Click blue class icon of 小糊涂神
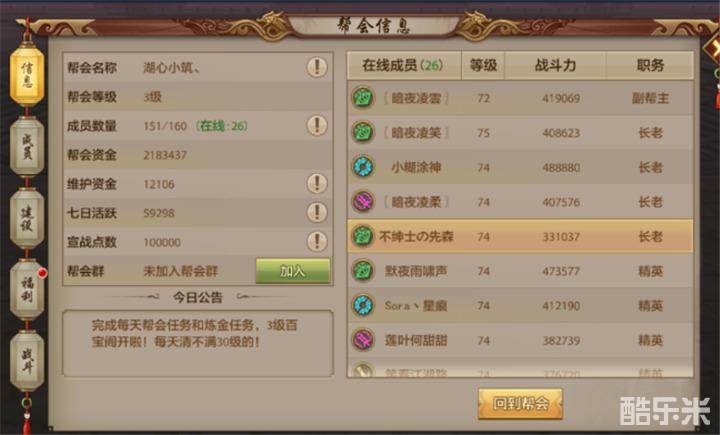Image resolution: width=720 pixels, height=435 pixels. (363, 167)
